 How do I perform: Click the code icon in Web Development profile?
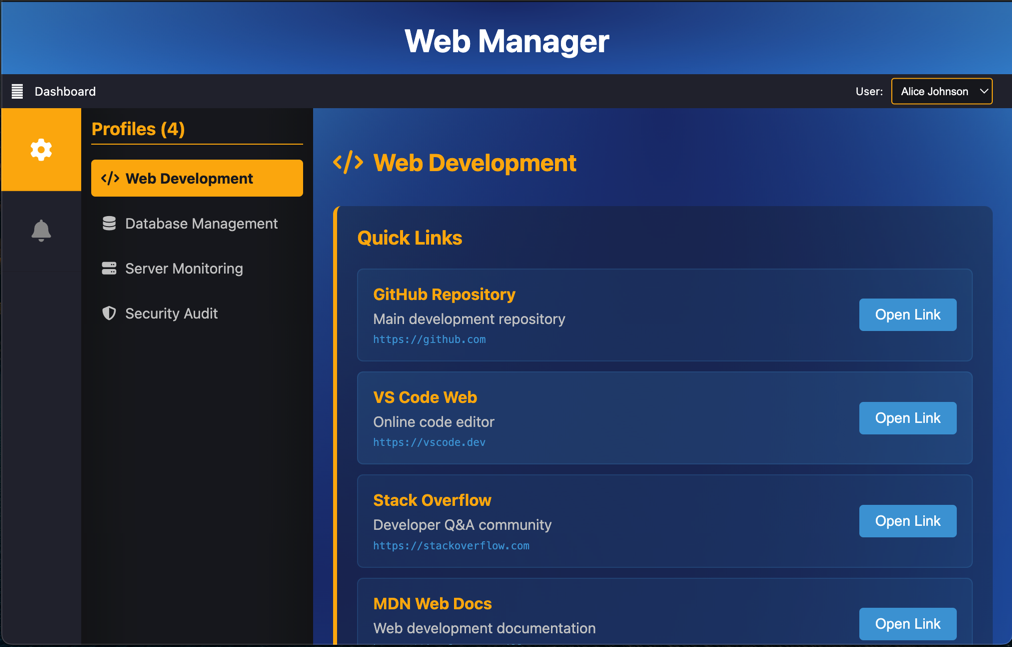pos(110,179)
